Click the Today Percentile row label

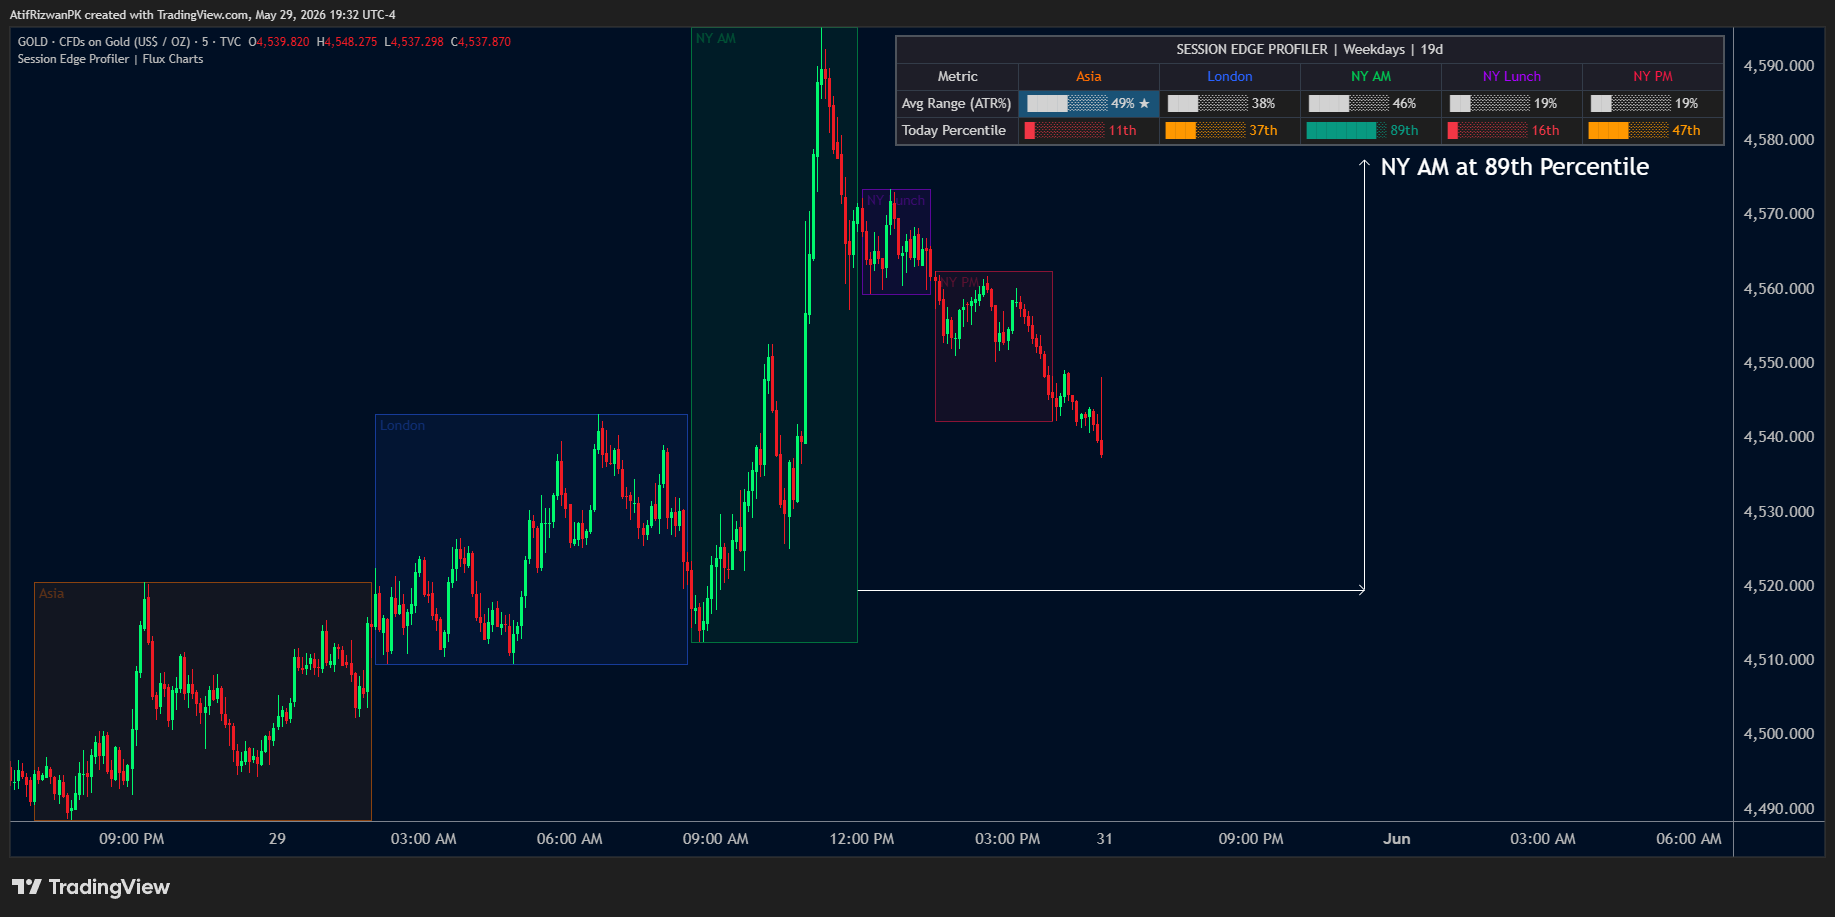point(957,130)
